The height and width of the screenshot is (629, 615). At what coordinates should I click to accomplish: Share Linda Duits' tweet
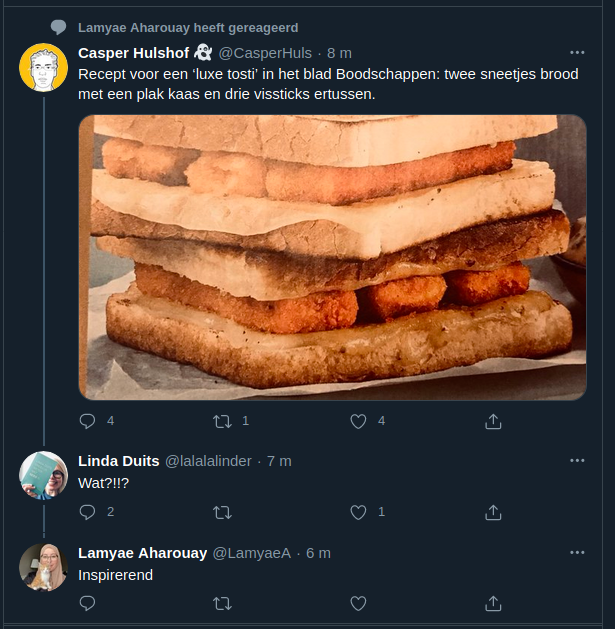click(x=493, y=512)
